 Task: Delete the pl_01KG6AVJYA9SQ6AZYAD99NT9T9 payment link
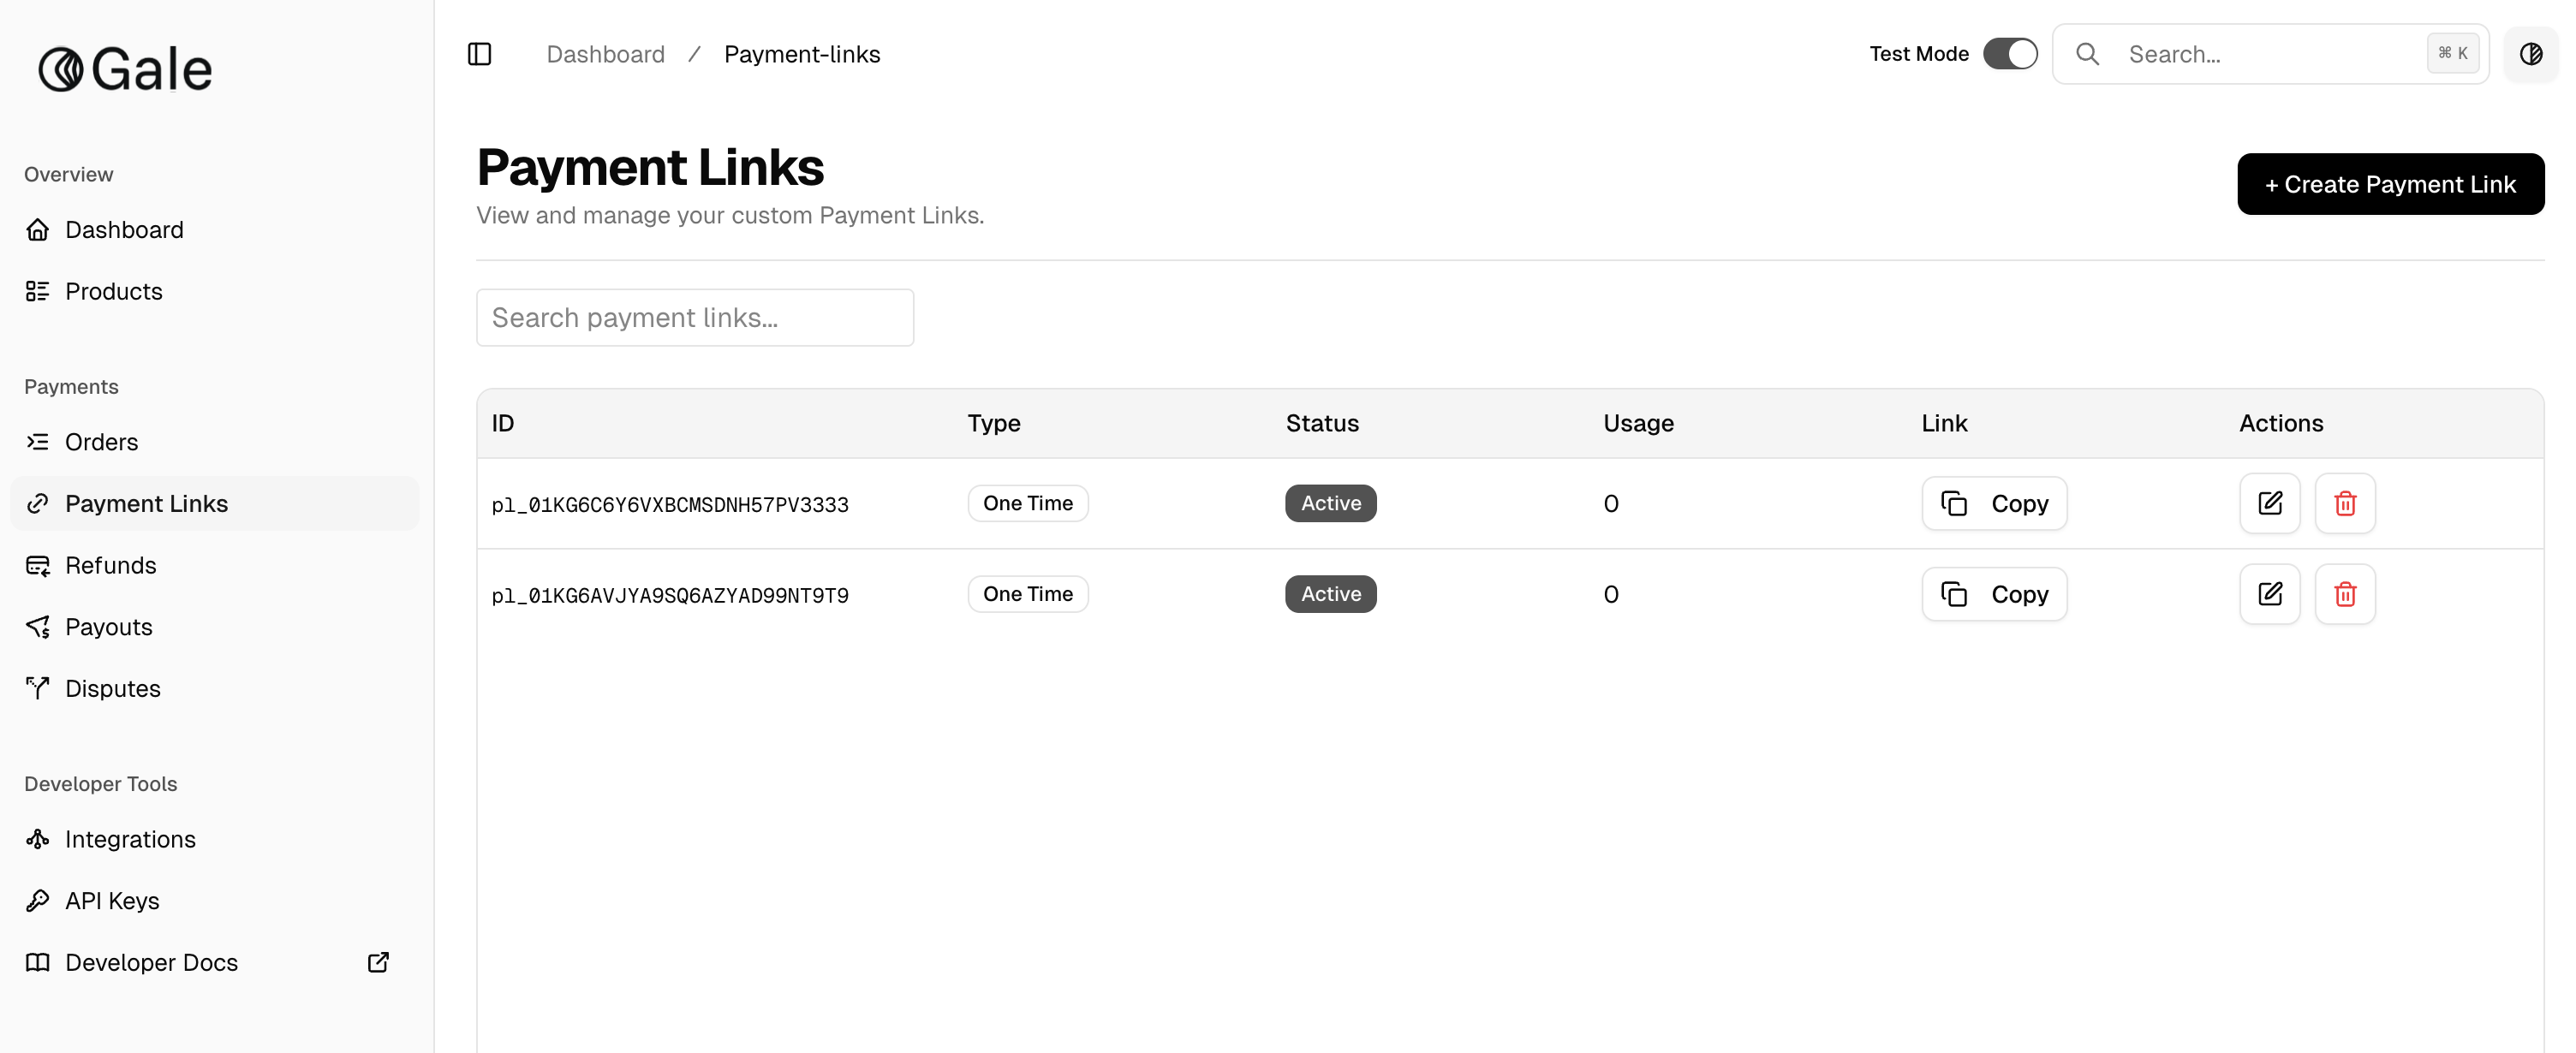[x=2344, y=594]
